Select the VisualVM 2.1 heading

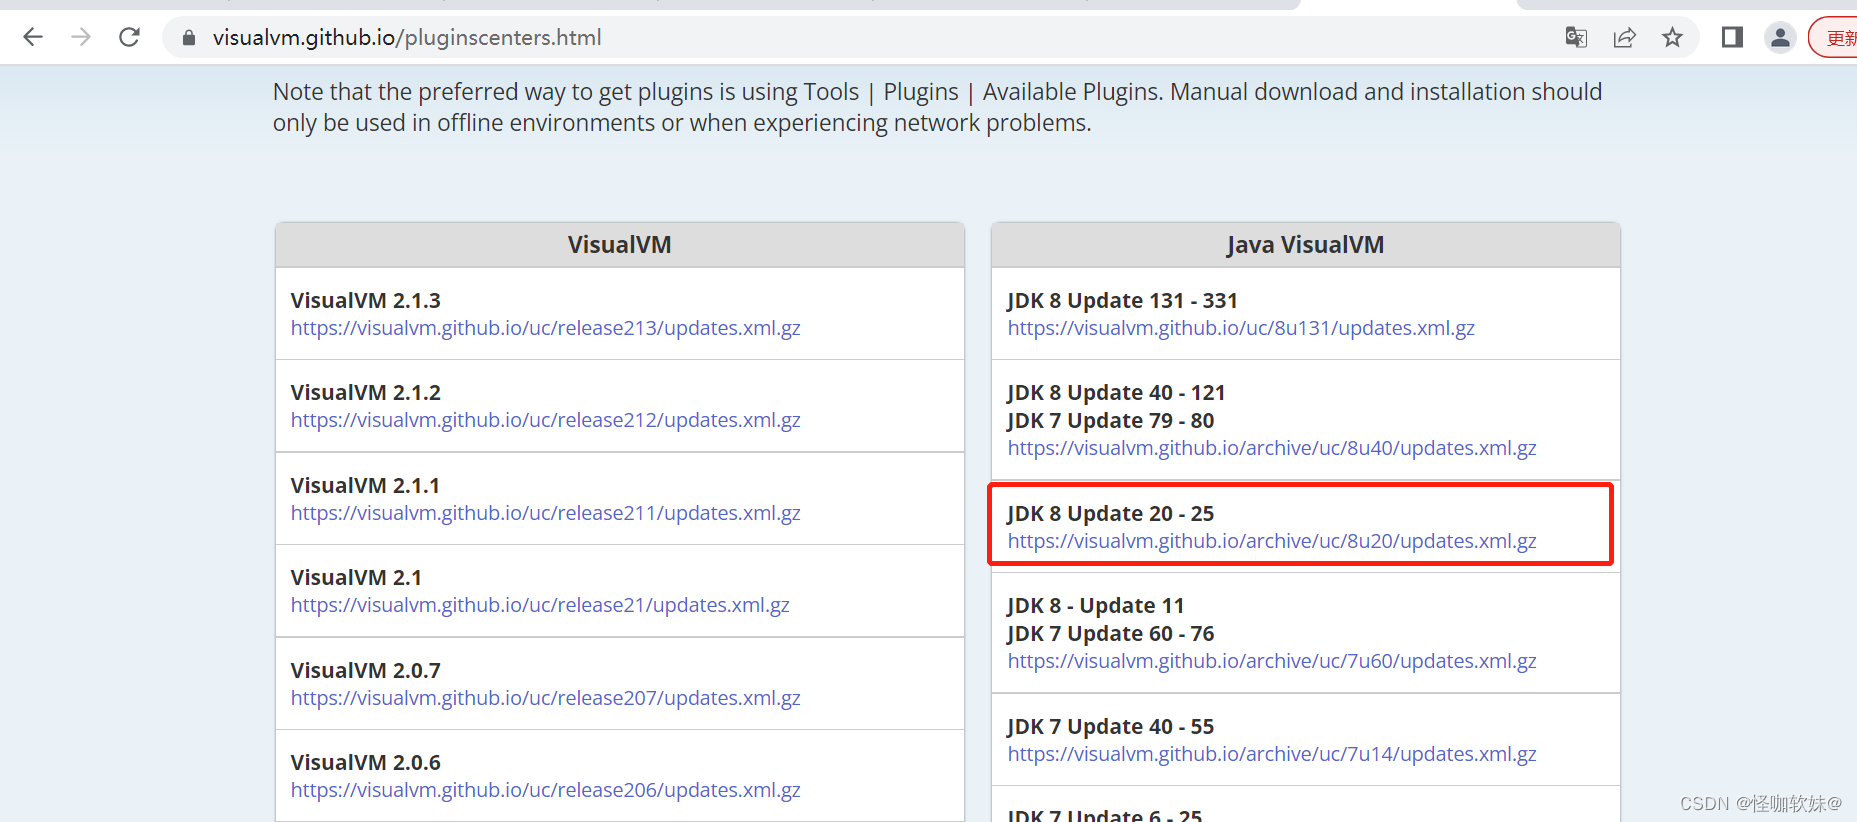tap(356, 577)
